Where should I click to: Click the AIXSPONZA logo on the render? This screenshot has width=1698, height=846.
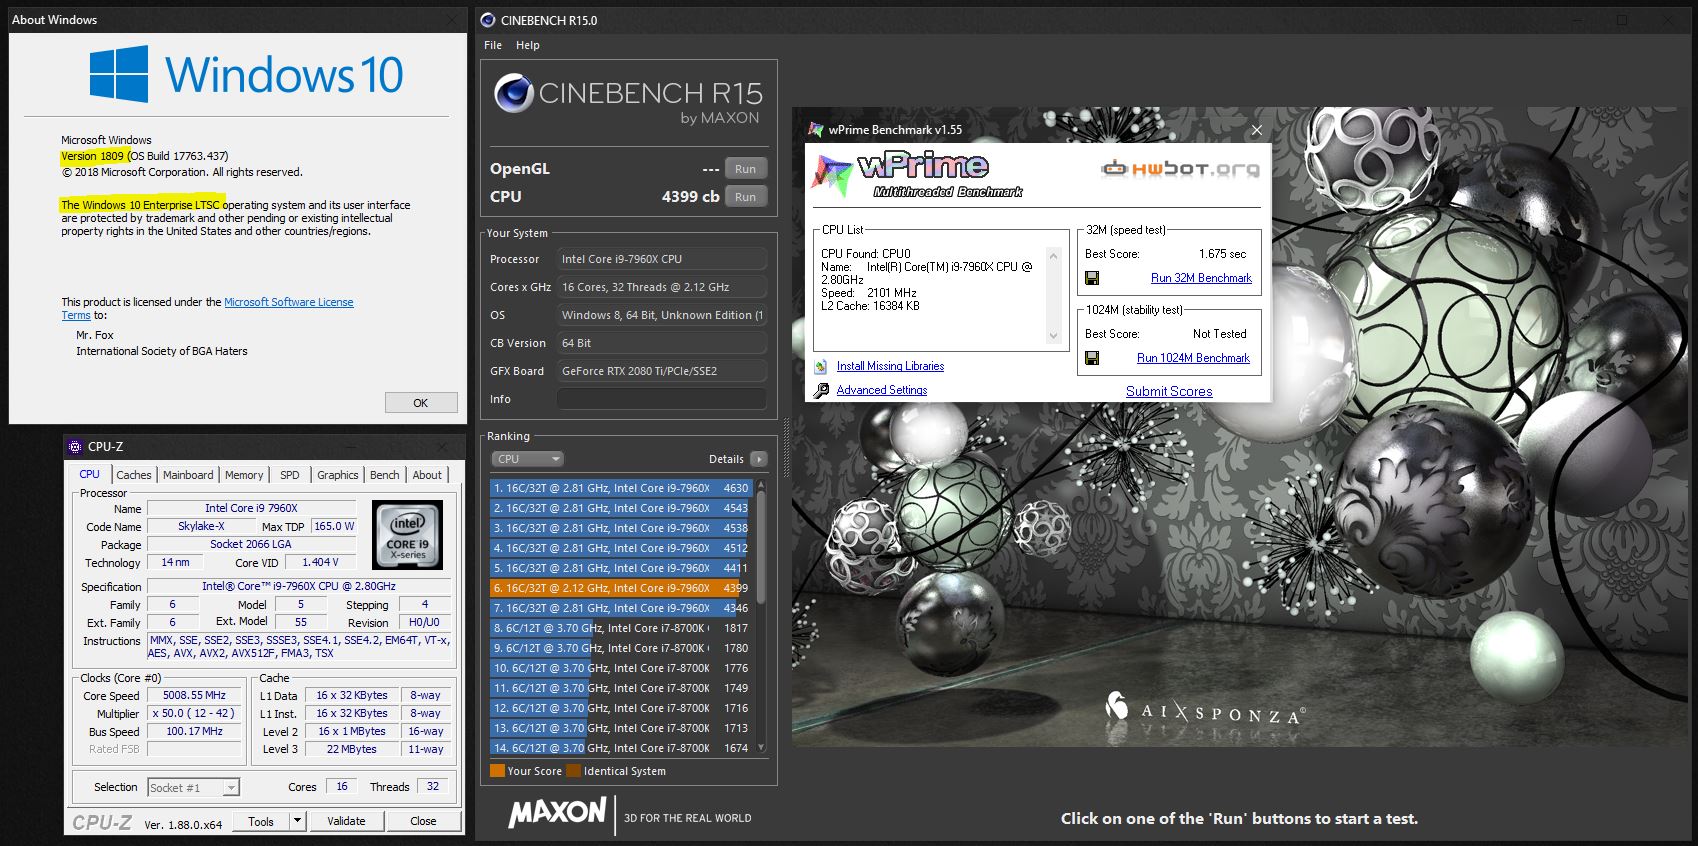coord(1205,709)
